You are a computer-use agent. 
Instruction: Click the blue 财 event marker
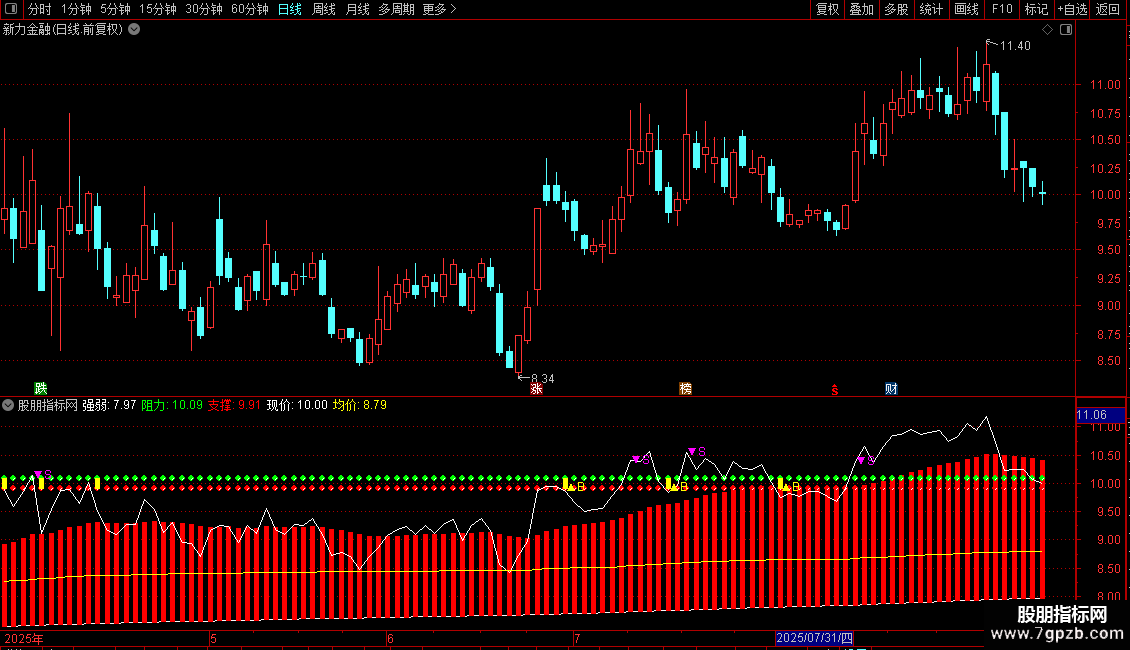pyautogui.click(x=891, y=388)
